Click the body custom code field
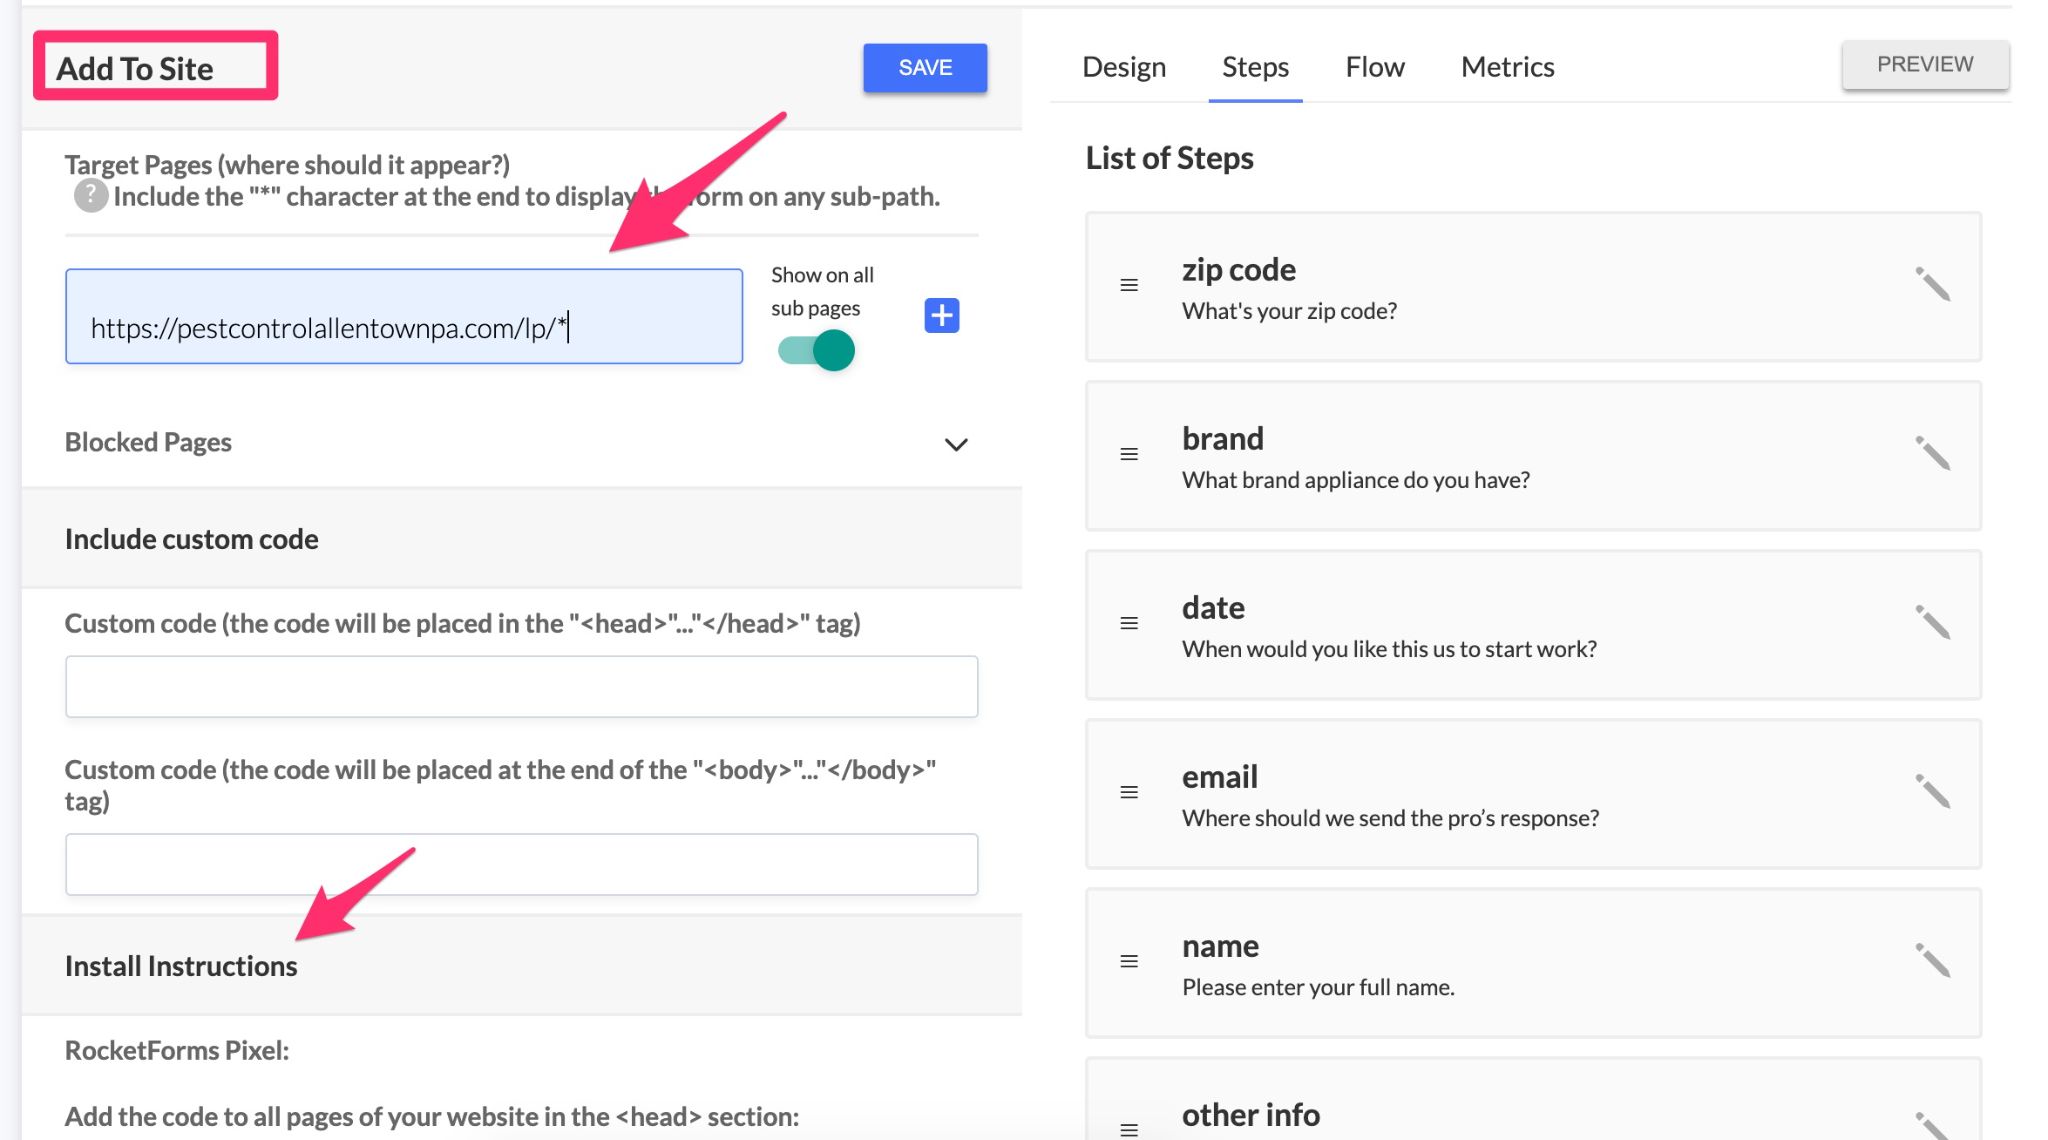2048x1140 pixels. point(521,863)
